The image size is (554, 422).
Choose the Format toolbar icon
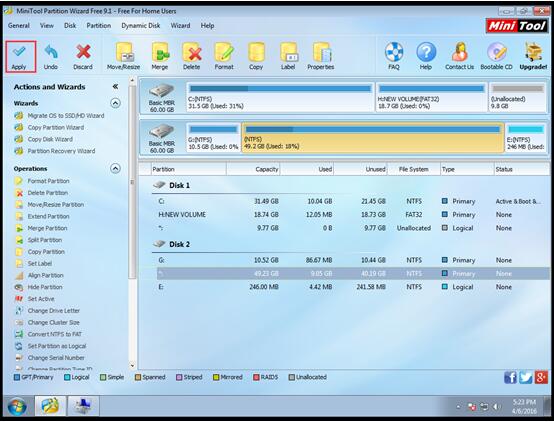pos(224,57)
